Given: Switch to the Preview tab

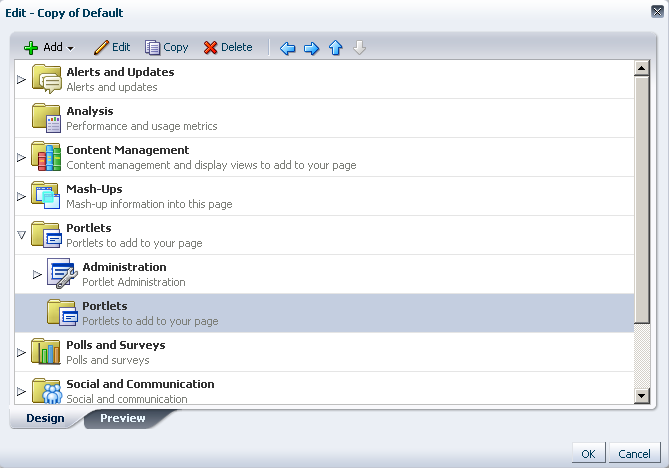Looking at the screenshot, I should click(123, 419).
